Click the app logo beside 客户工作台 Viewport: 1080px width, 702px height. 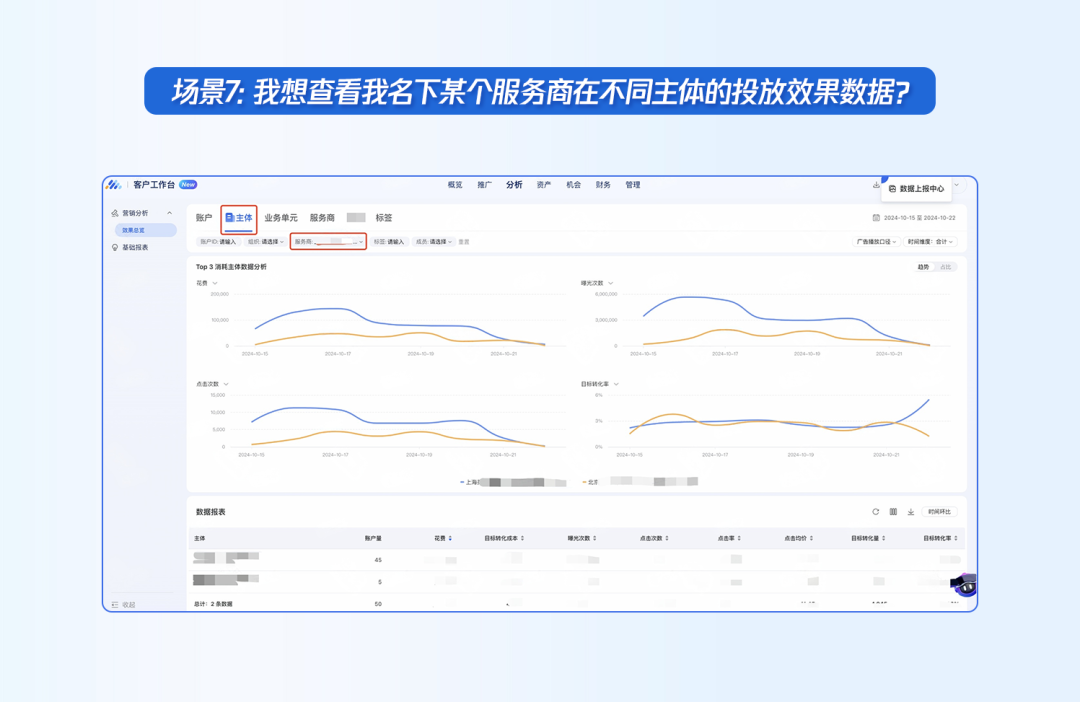pyautogui.click(x=114, y=185)
